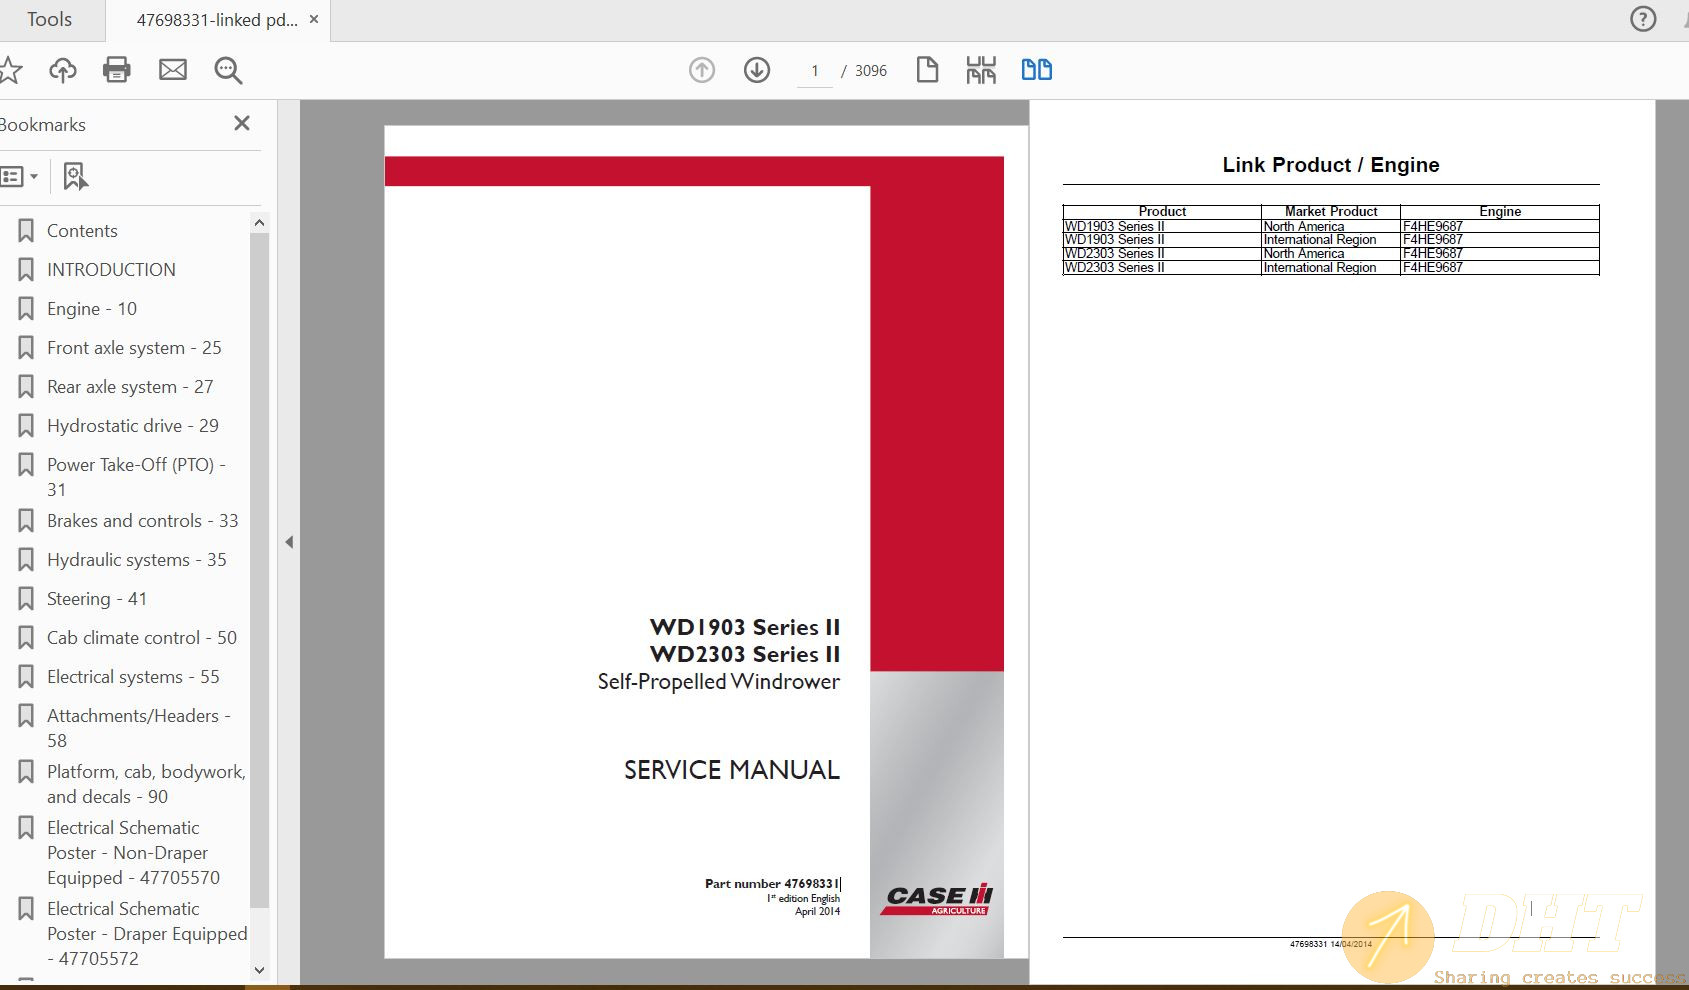Open Rear axle system - 27 bookmark
Image resolution: width=1689 pixels, height=990 pixels.
tap(130, 387)
